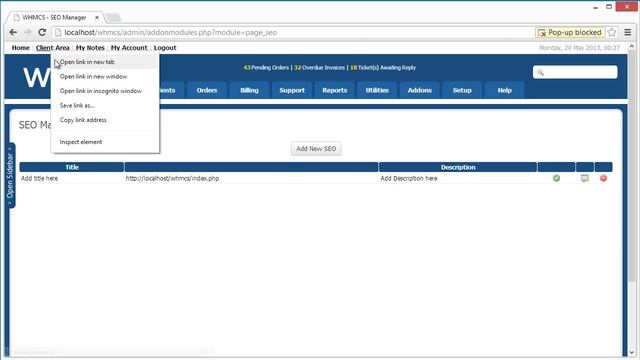Open the Chrome hamburger menu
640x360 pixels.
pyautogui.click(x=628, y=32)
